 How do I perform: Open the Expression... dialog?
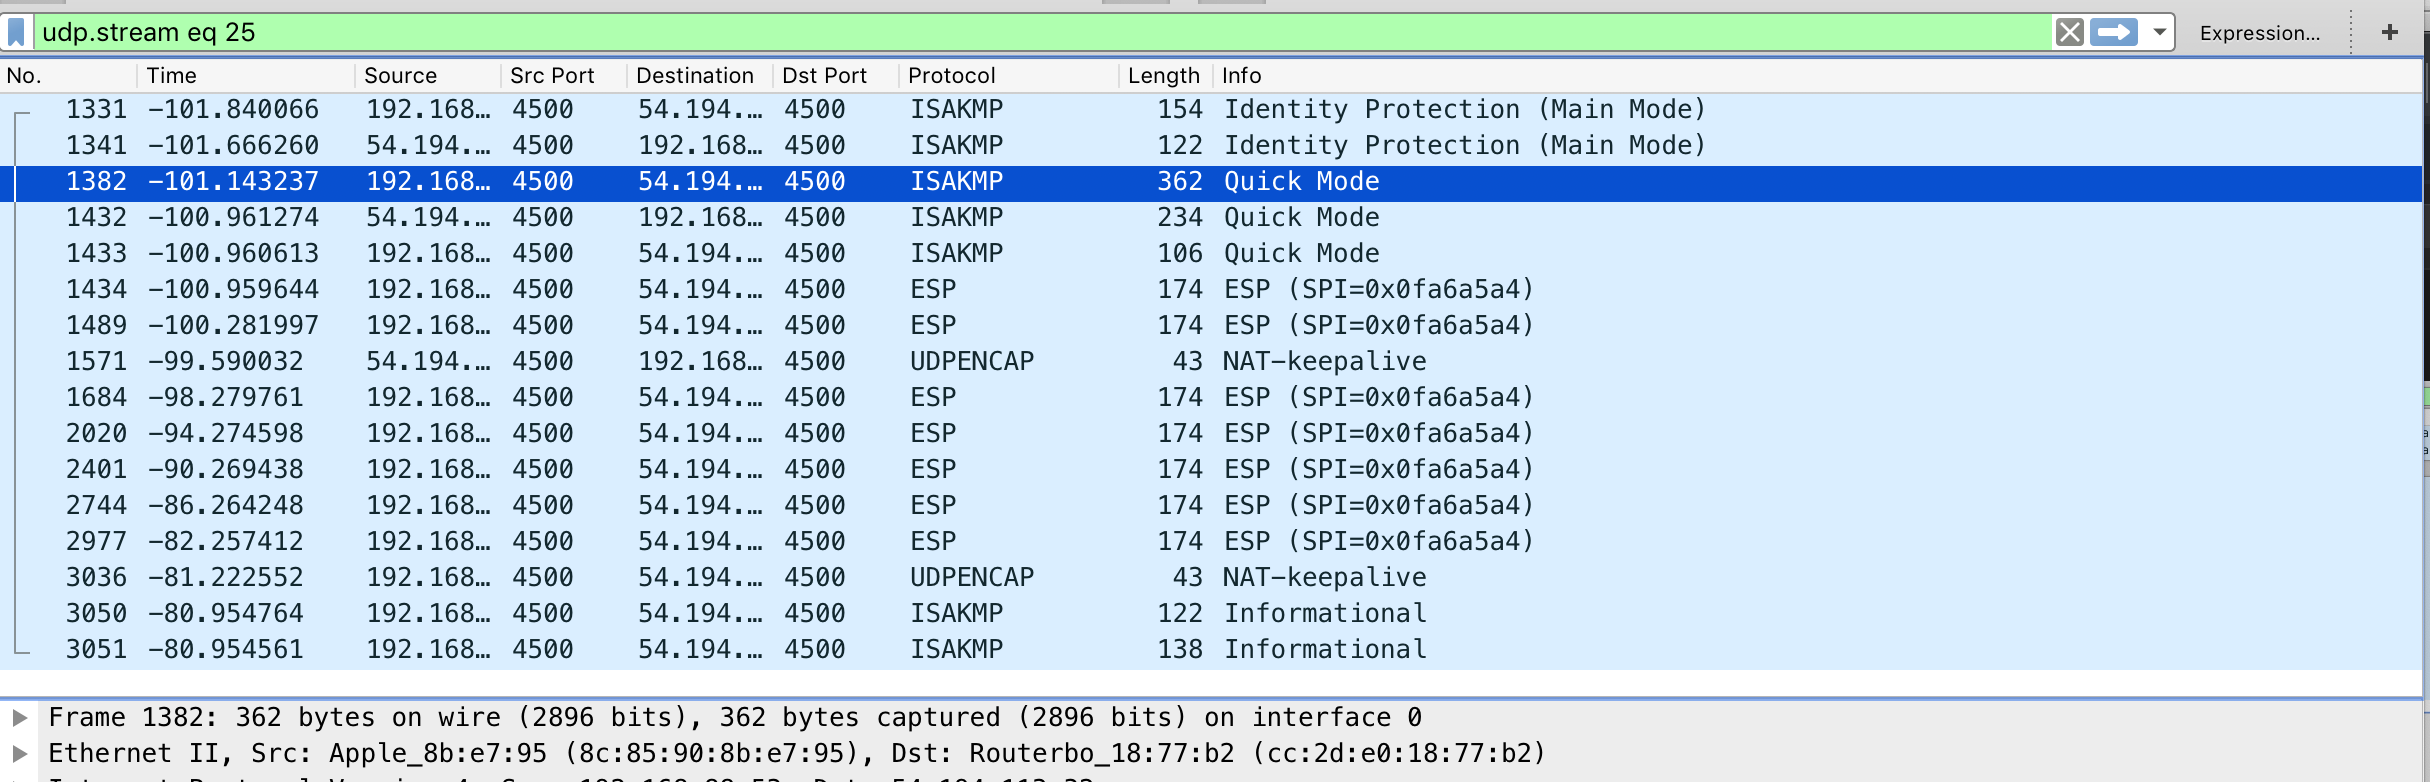pyautogui.click(x=2259, y=33)
